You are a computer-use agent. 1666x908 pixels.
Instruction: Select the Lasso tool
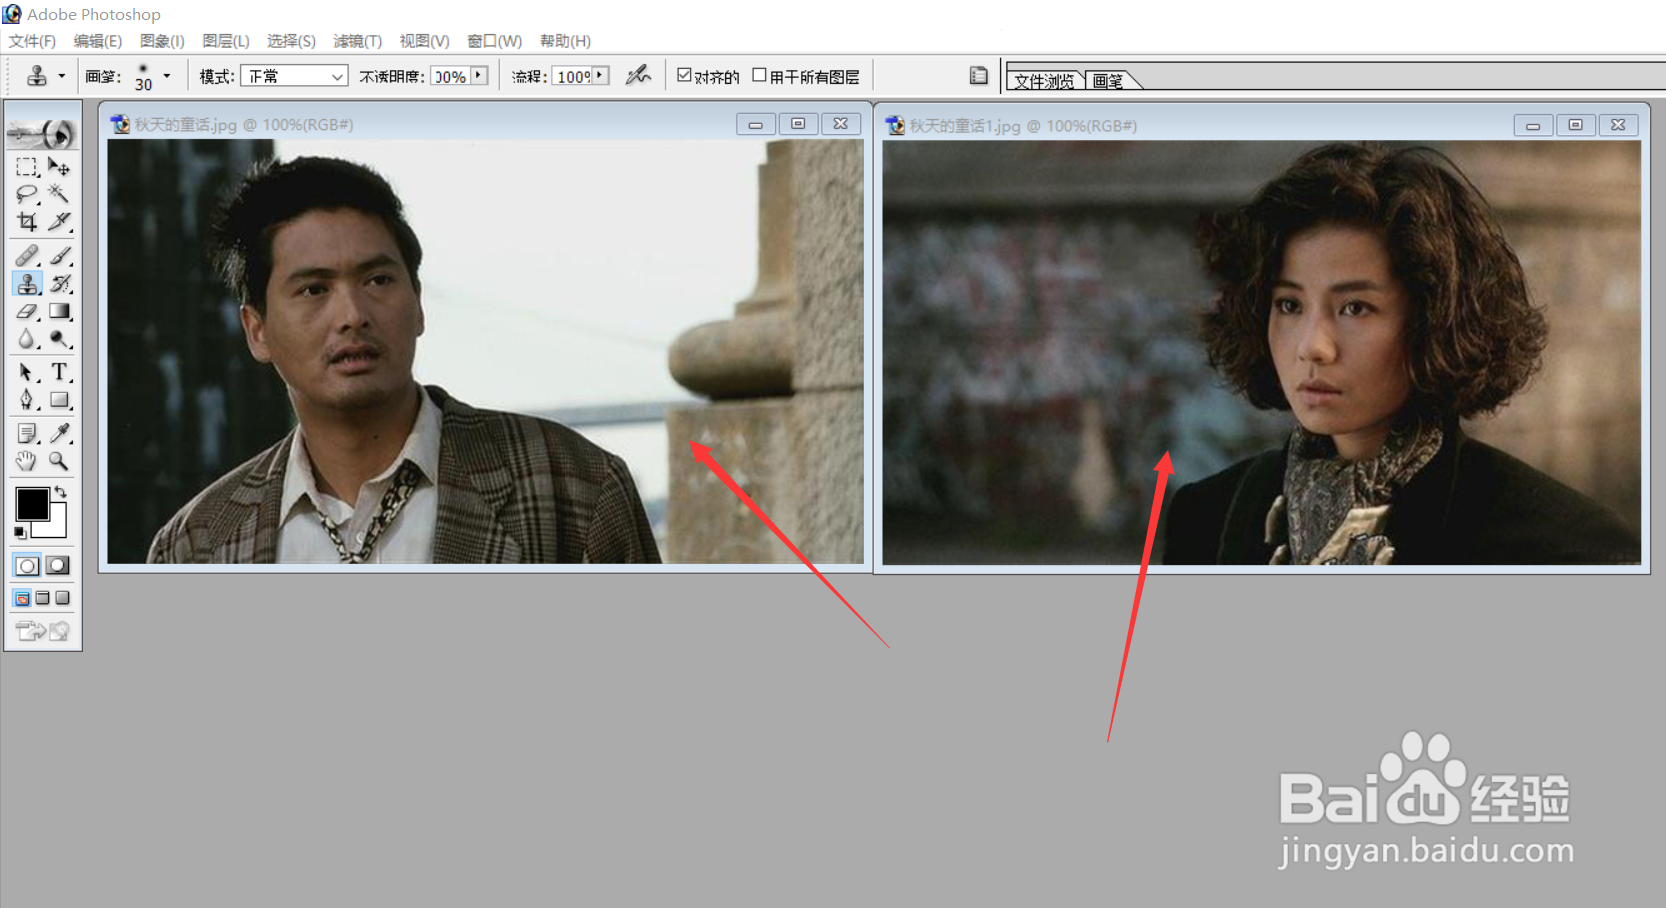27,194
